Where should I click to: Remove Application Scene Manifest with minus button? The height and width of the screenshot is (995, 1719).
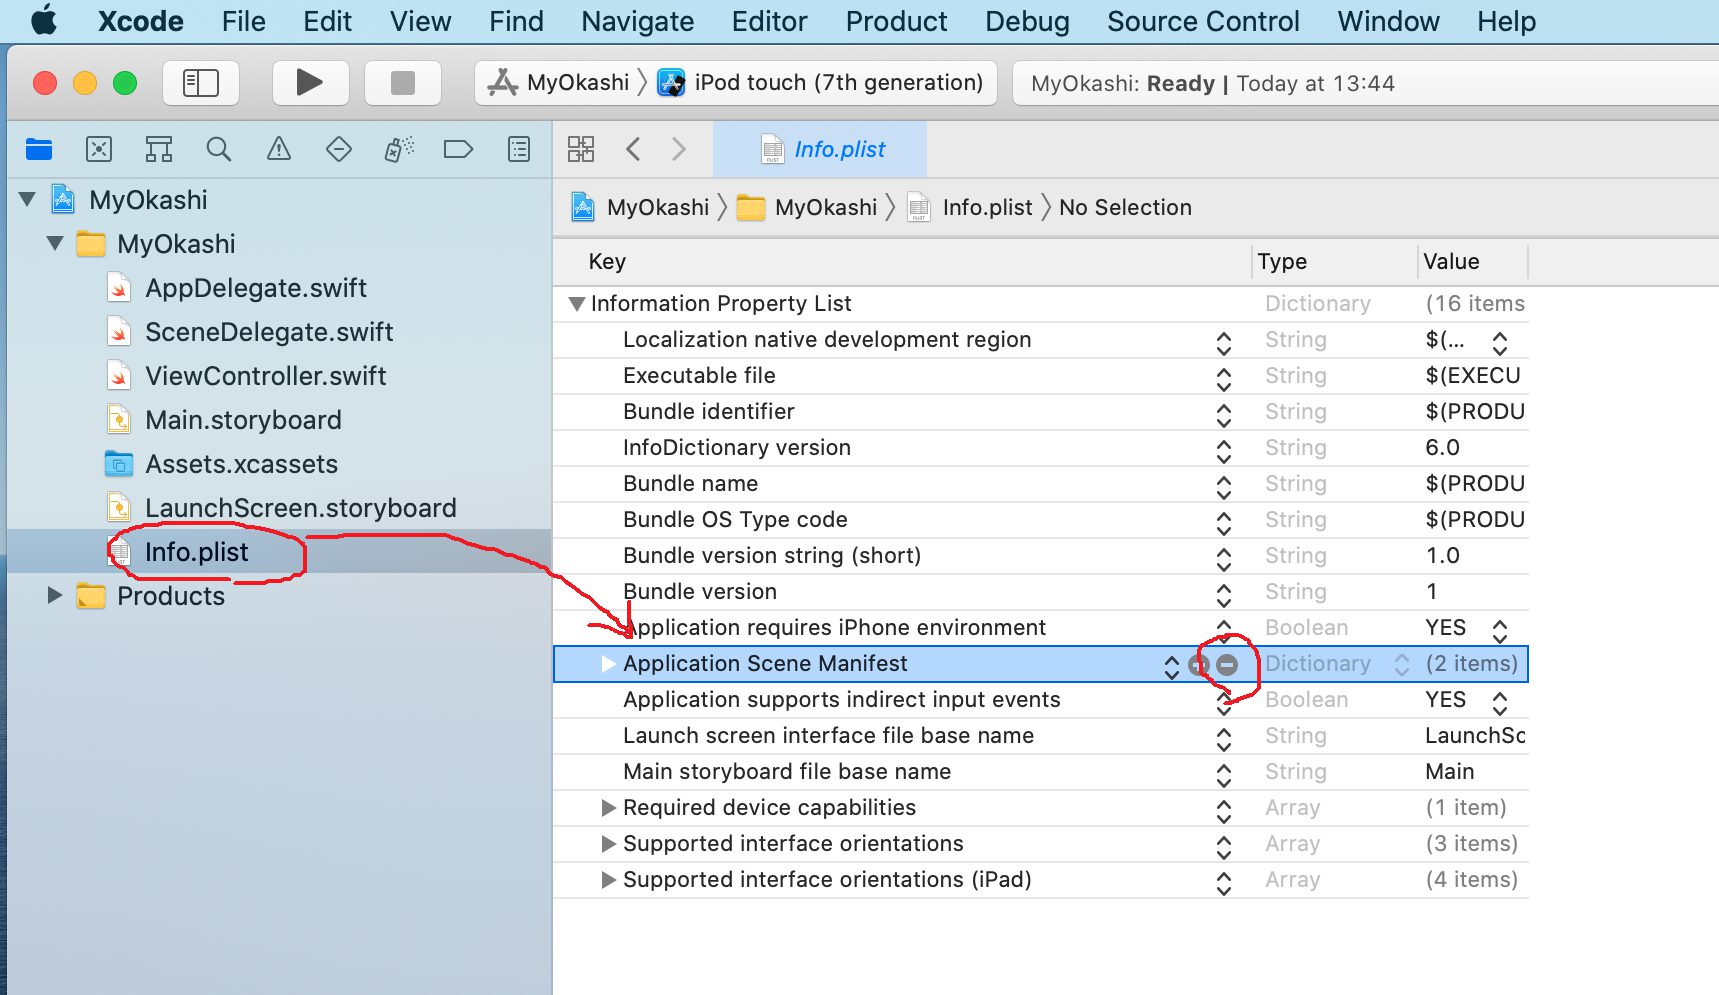click(1228, 664)
